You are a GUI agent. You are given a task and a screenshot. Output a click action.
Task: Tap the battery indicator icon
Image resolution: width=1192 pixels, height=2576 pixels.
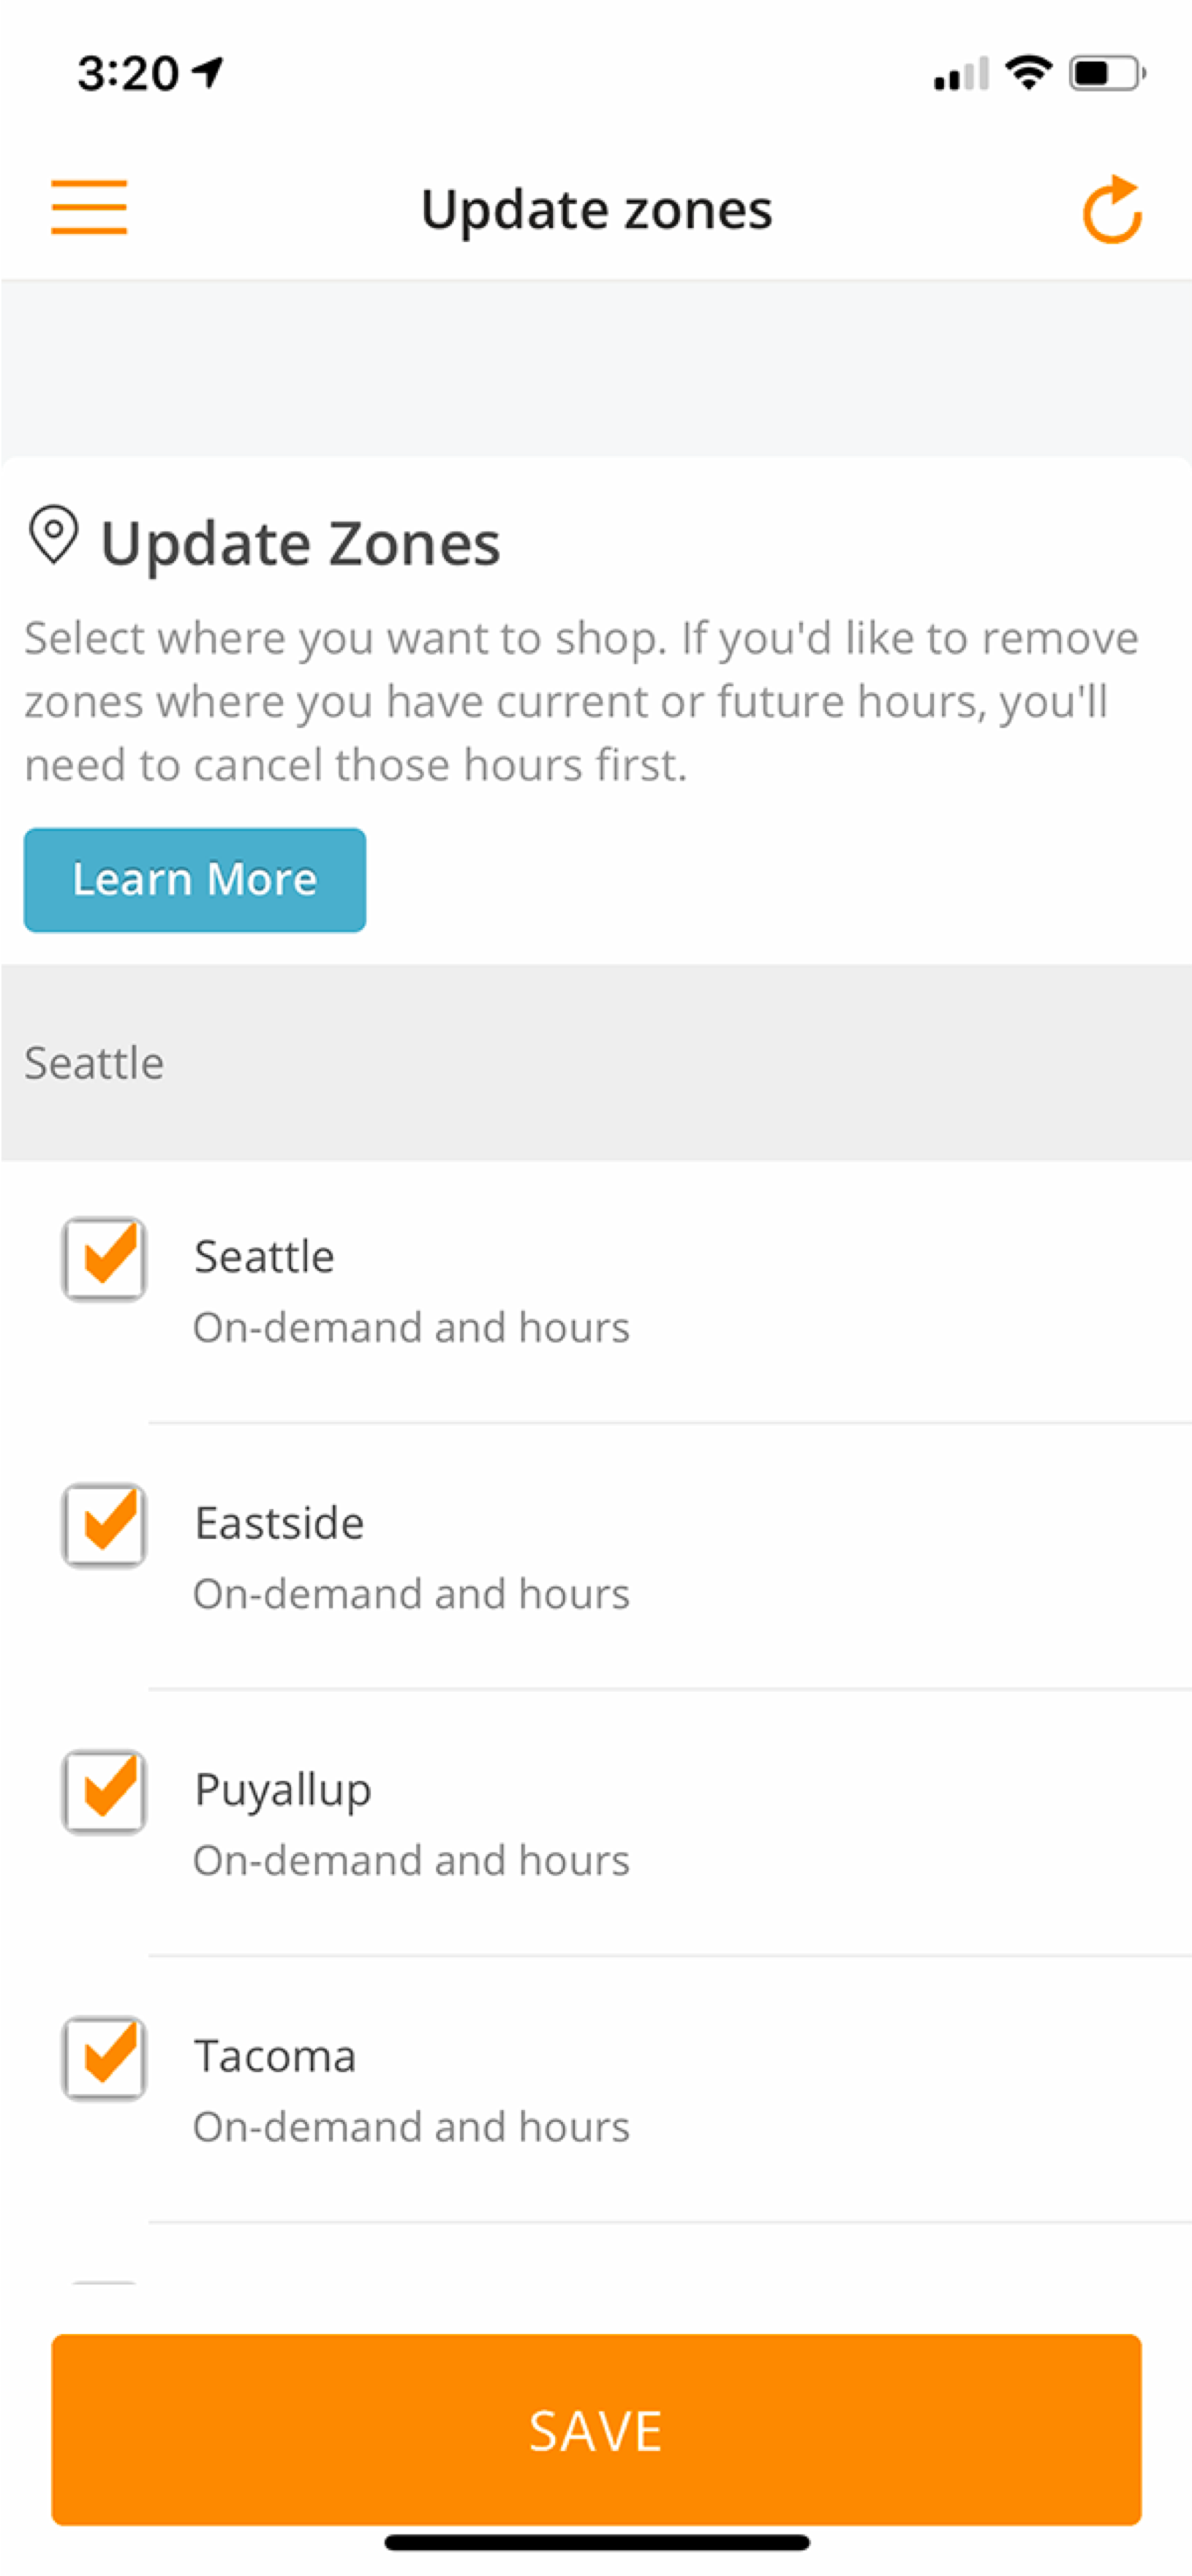1106,73
